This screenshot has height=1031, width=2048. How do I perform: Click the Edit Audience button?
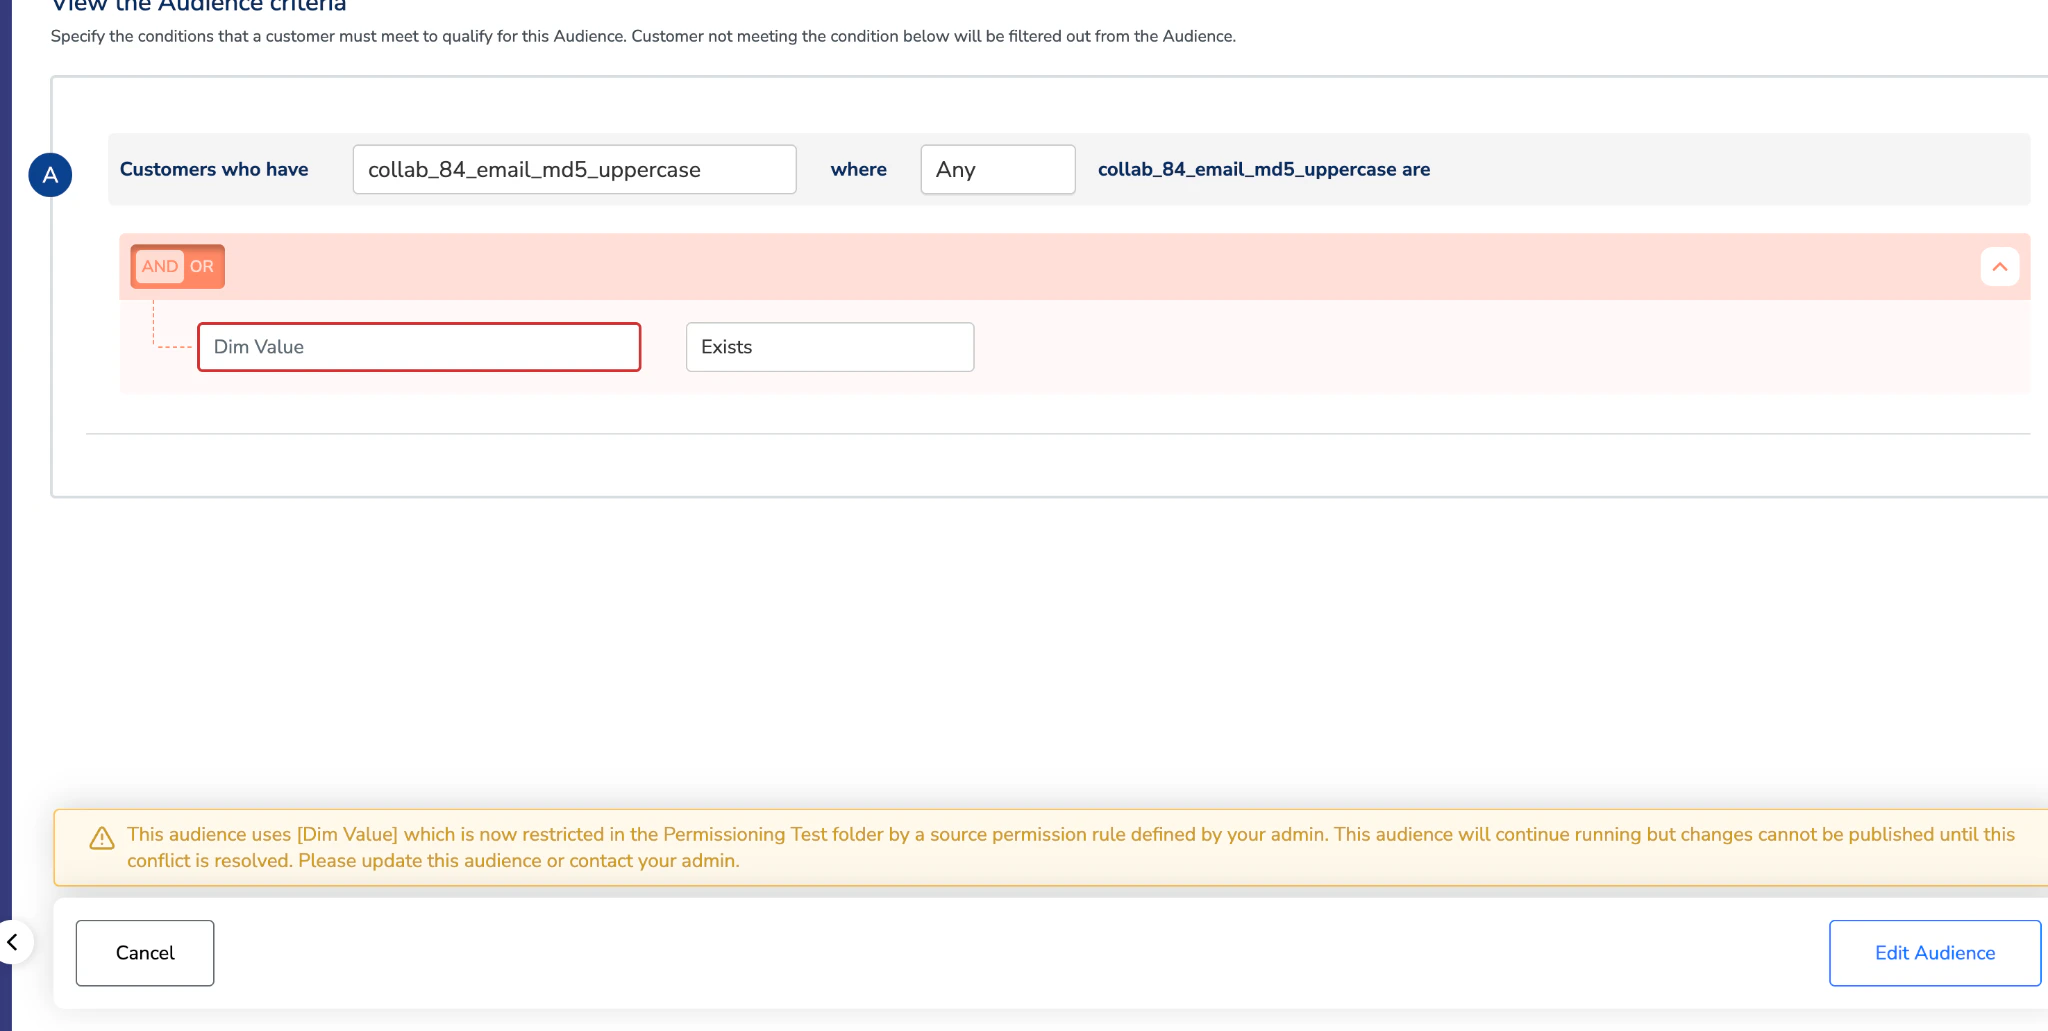point(1935,953)
